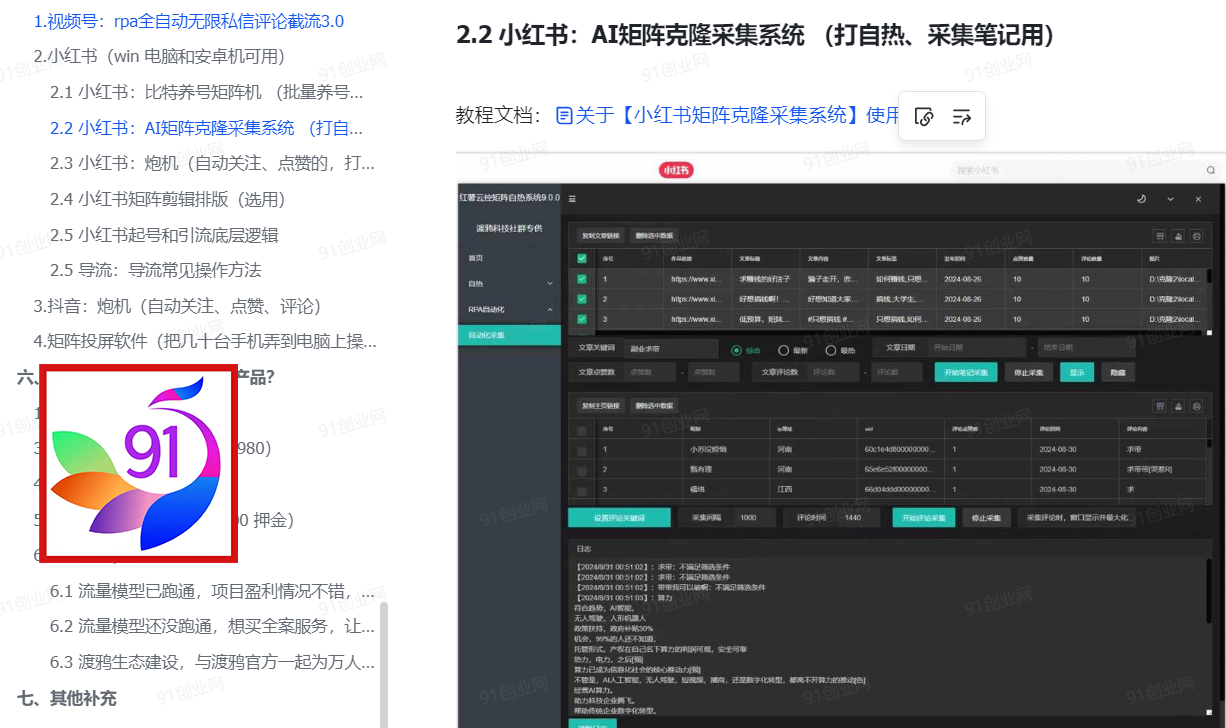Click export icon above the article table
This screenshot has height=728, width=1226.
1178,236
